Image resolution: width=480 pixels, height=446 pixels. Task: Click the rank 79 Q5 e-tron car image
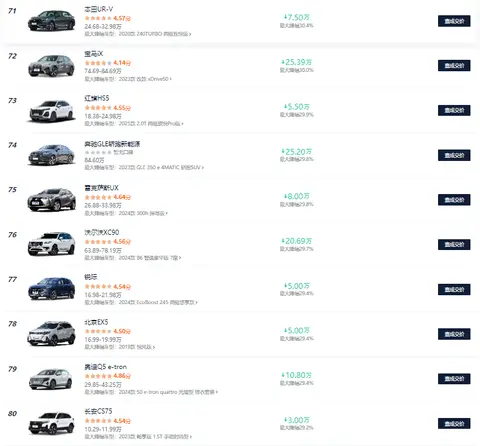51,378
